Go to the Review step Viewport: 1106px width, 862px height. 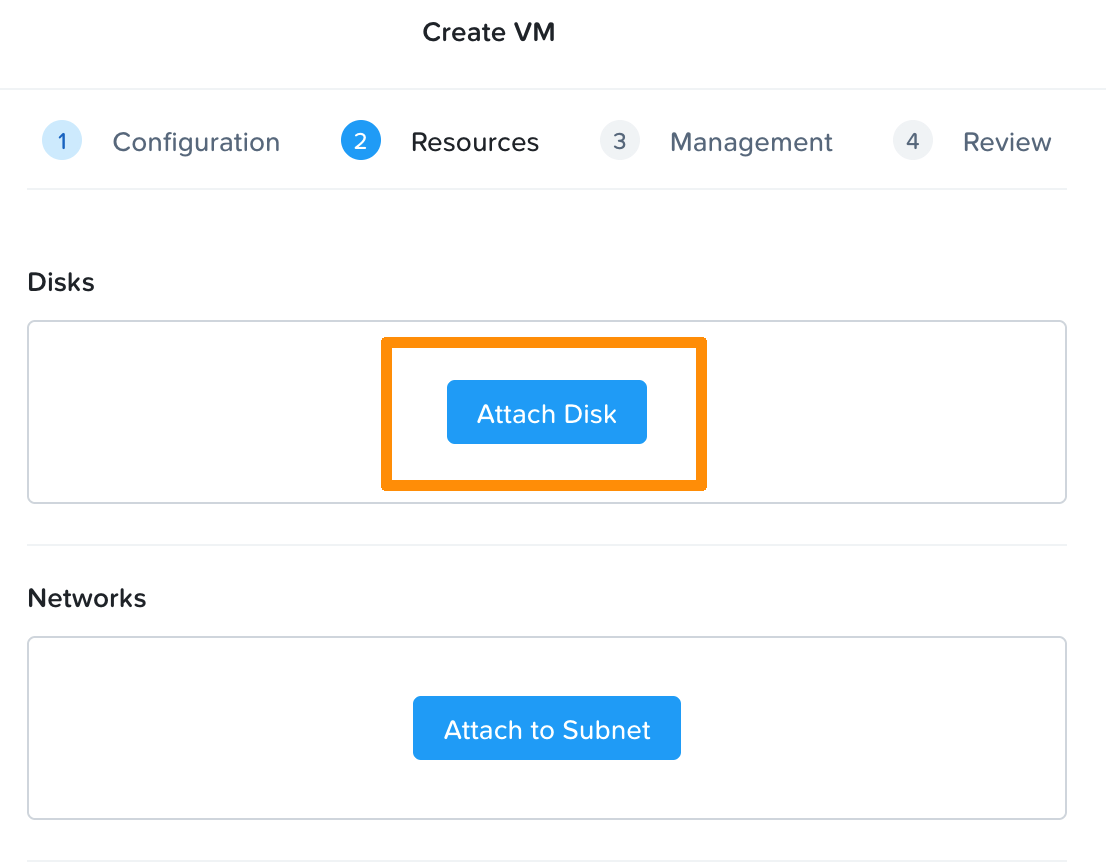coord(1006,141)
